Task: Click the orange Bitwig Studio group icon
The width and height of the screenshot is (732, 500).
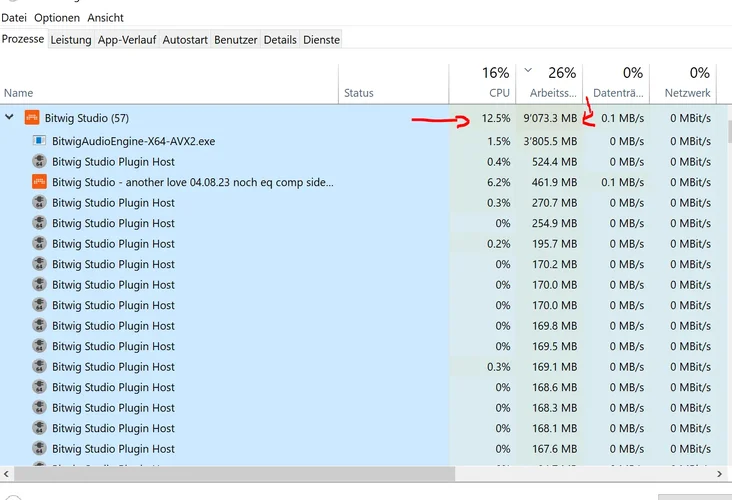Action: point(32,118)
